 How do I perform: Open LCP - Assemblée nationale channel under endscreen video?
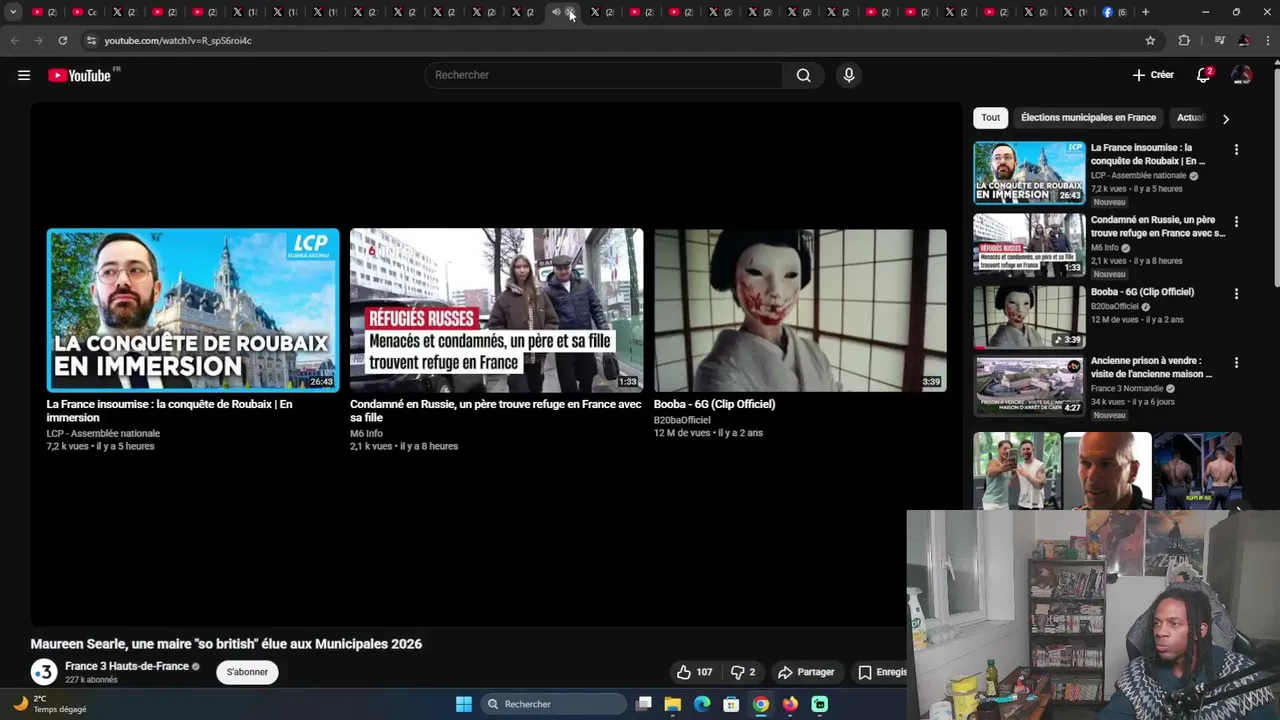103,433
